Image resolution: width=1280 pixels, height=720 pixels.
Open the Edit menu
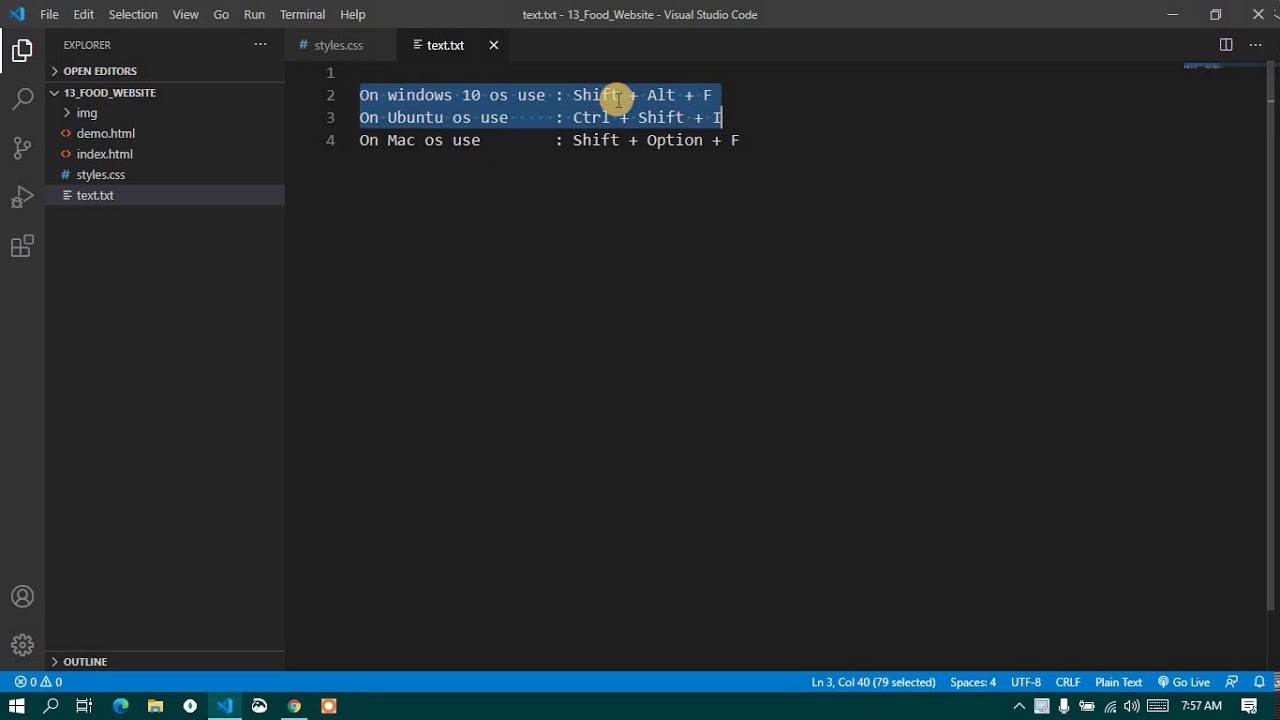click(83, 14)
